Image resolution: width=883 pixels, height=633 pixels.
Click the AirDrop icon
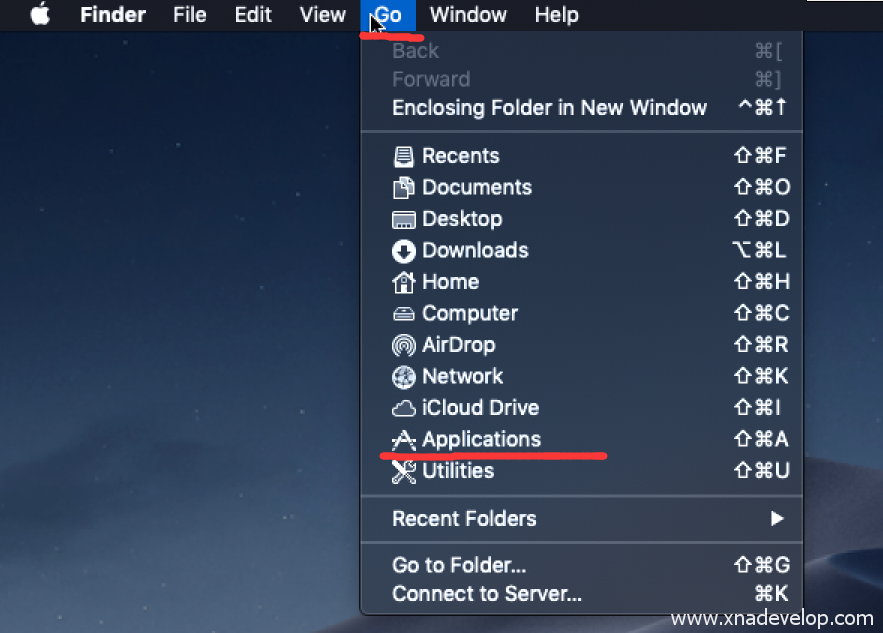(x=403, y=345)
